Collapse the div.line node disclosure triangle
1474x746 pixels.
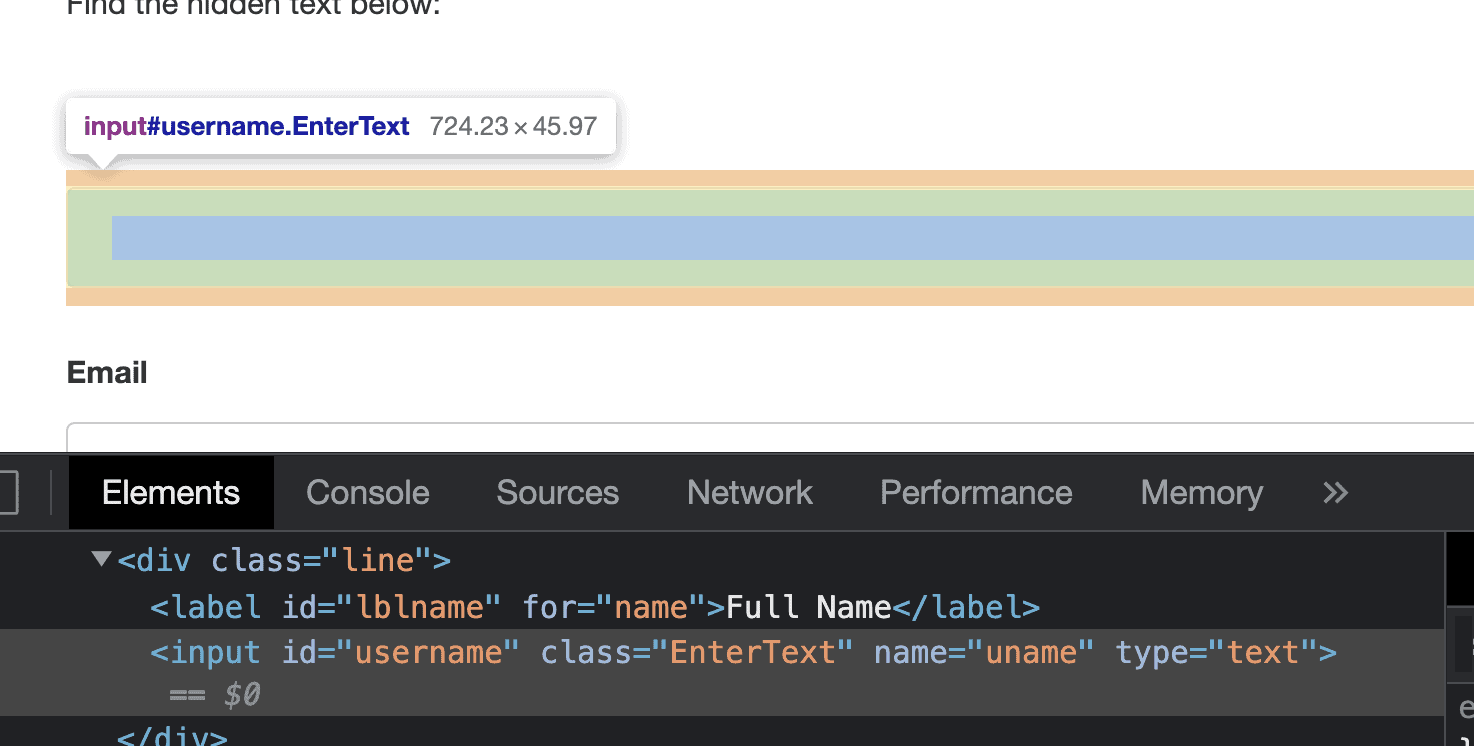100,558
